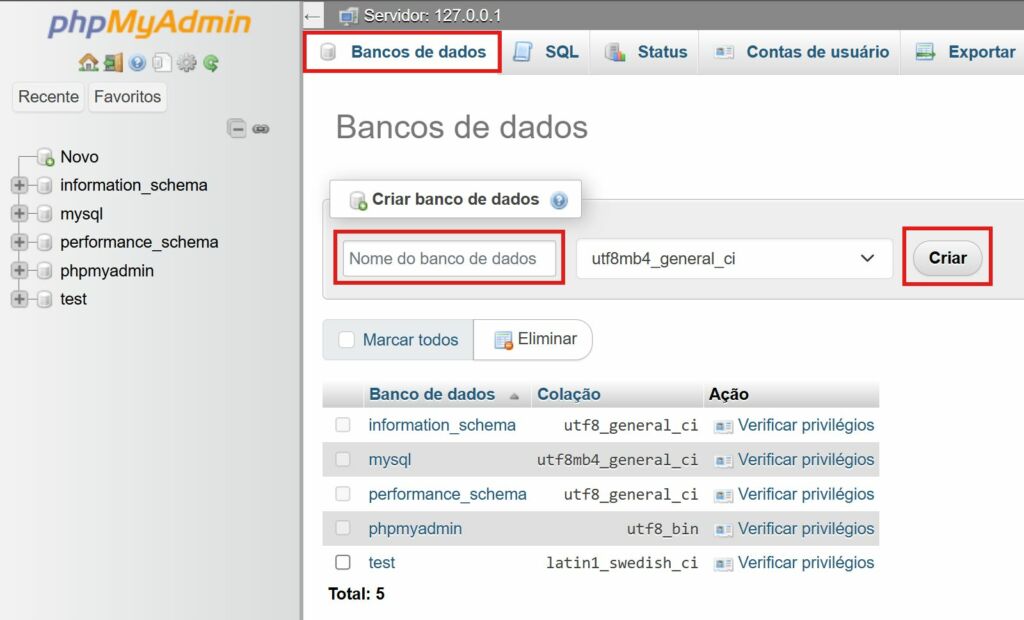Expand information_schema in the tree

click(19, 186)
